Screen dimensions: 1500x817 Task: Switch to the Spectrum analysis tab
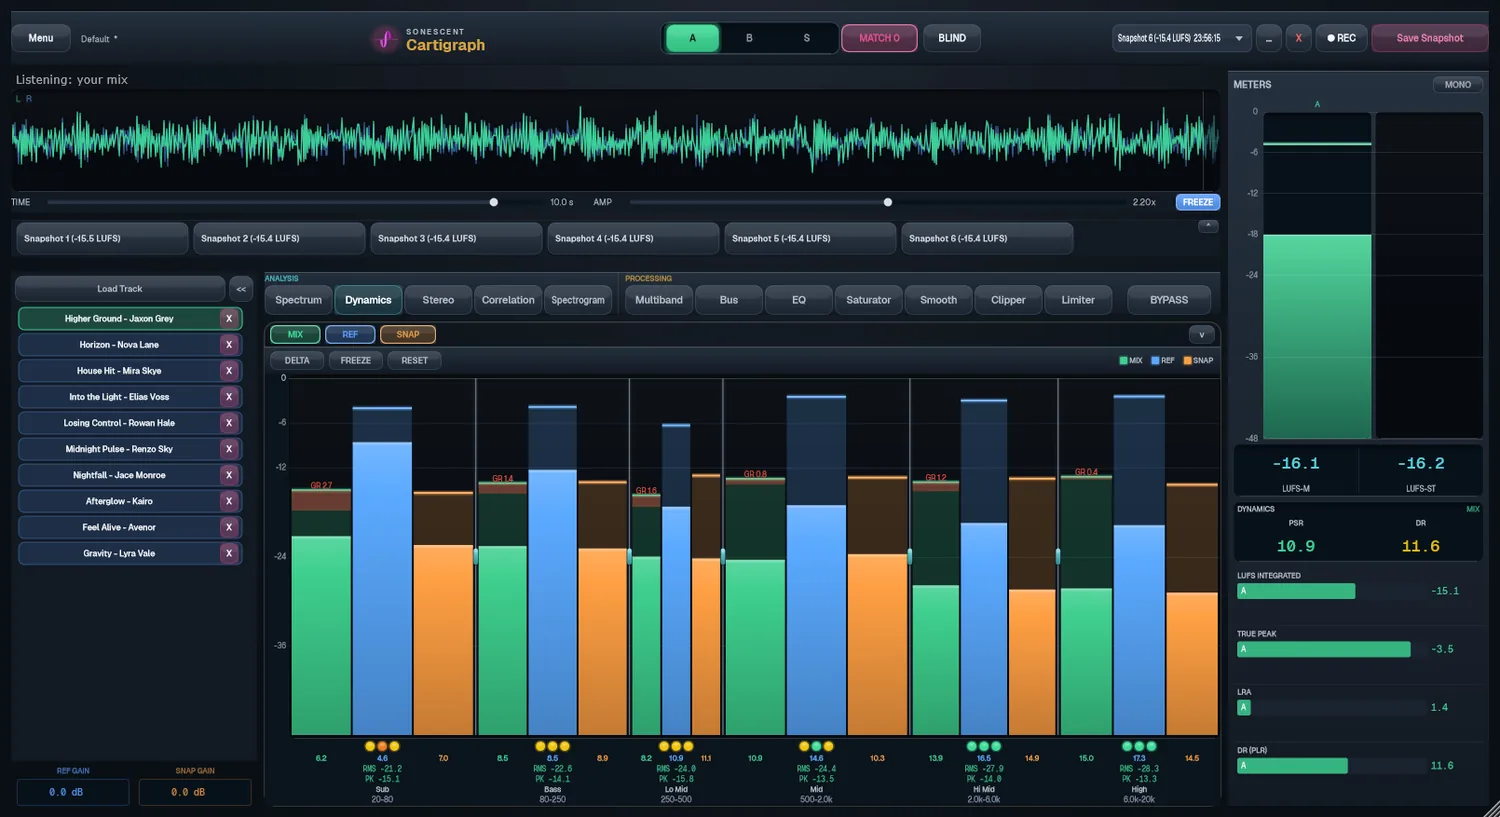click(298, 300)
